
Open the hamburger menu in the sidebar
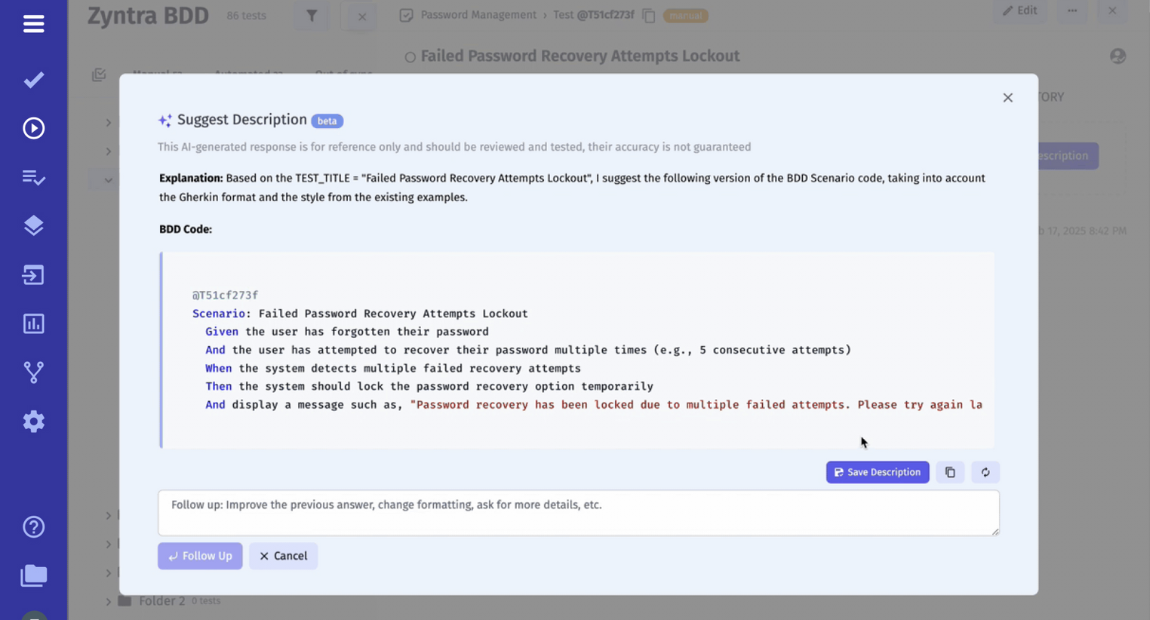click(x=33, y=24)
